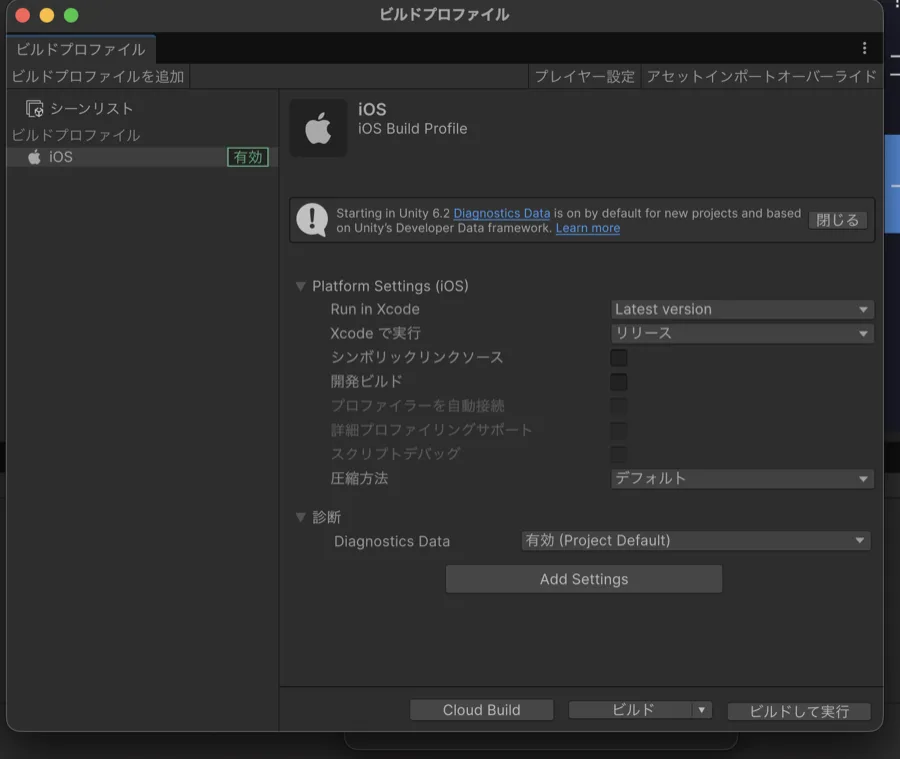Open プレイヤー設定
The image size is (900, 759).
584,76
